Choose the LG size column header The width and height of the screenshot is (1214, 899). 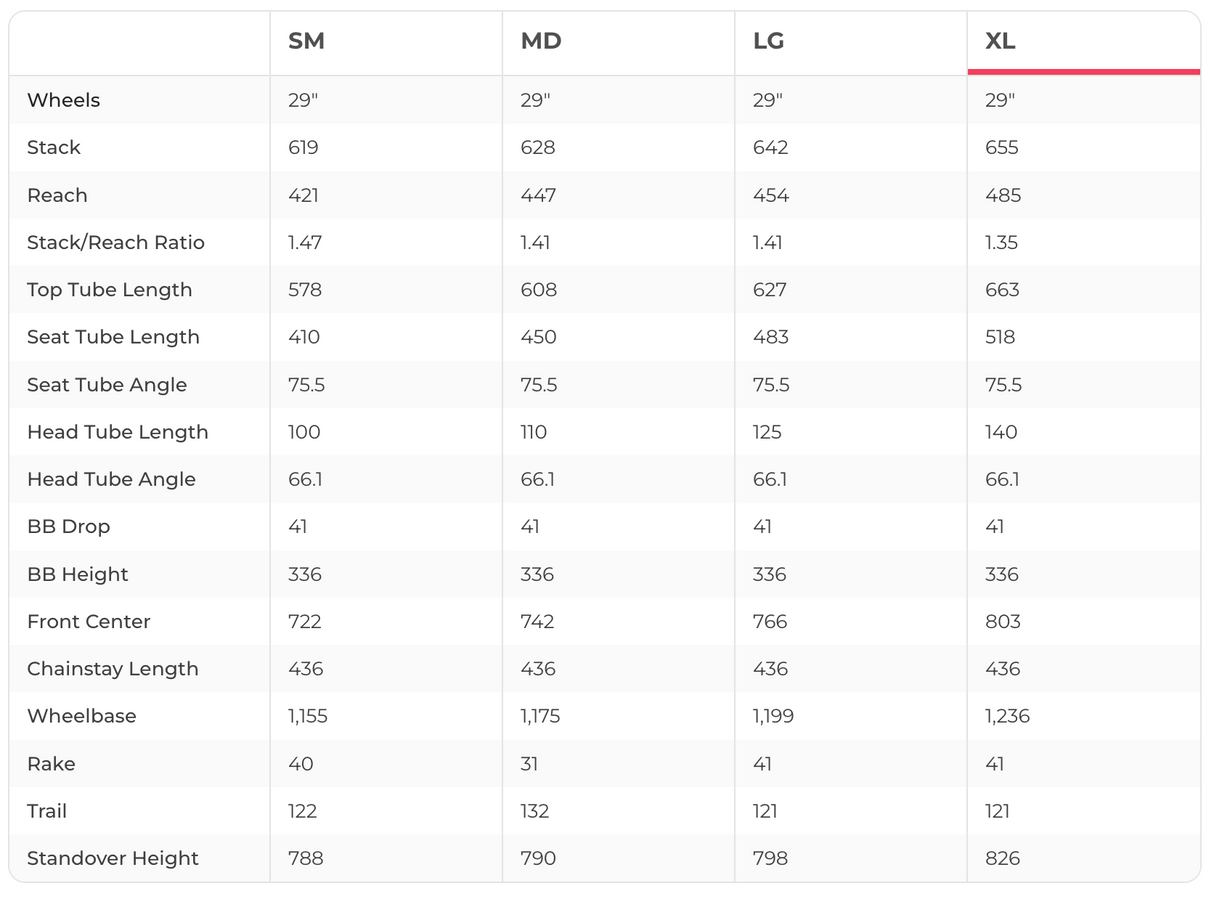tap(768, 42)
